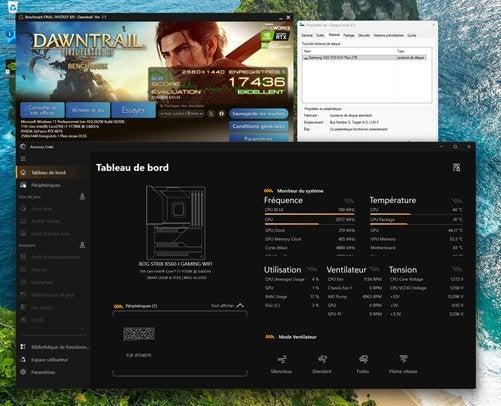The image size is (501, 406).
Task: Open Périphériques in the Armoury Crate sidebar
Action: coord(45,185)
